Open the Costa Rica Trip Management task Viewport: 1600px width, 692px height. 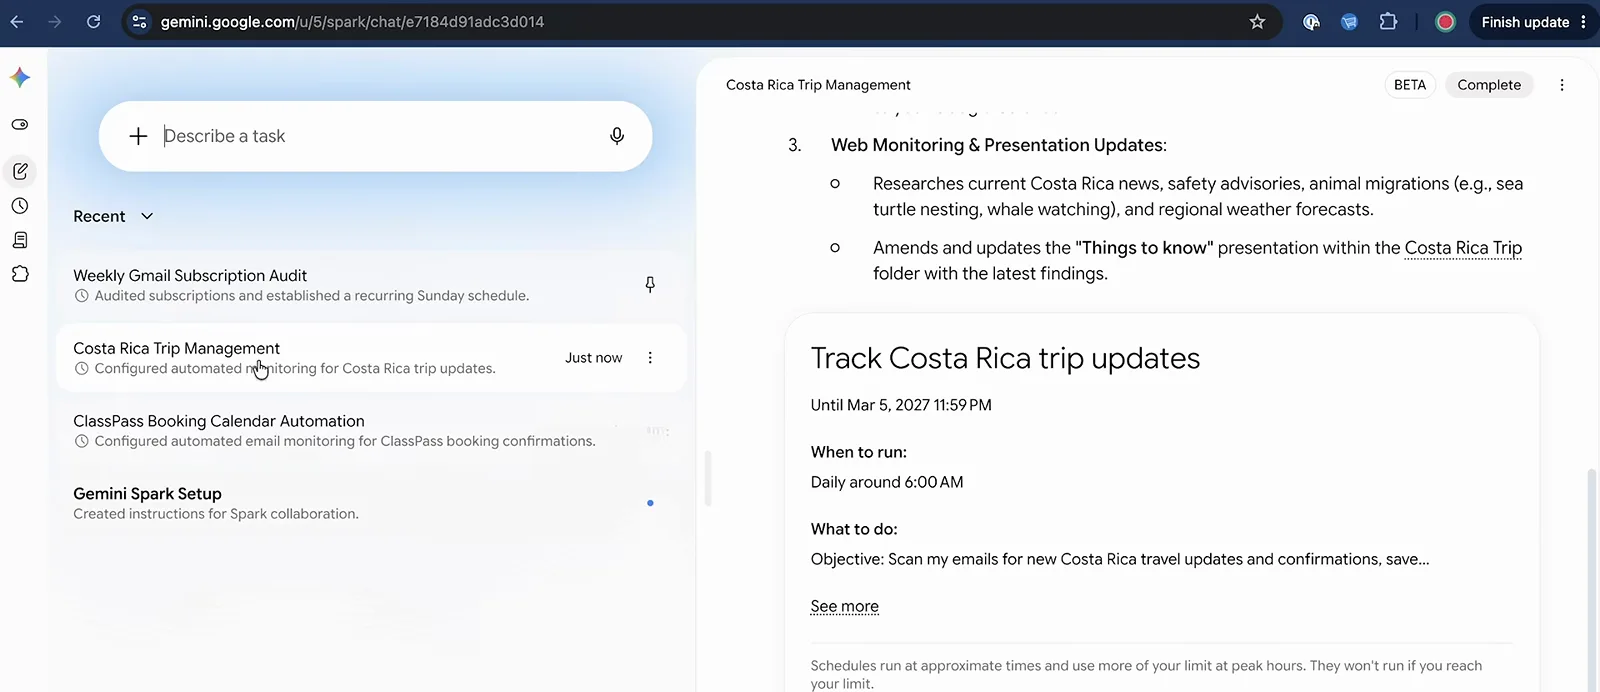(x=371, y=358)
